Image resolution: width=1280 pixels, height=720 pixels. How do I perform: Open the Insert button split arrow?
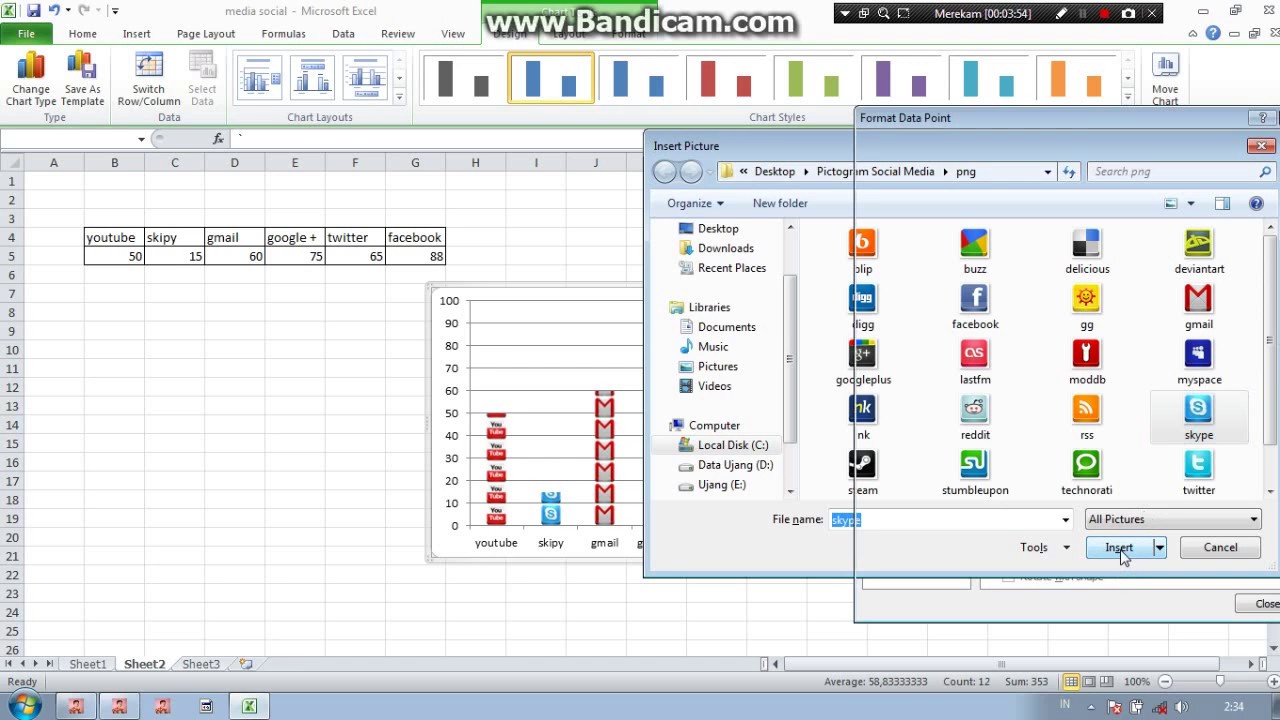point(1159,547)
